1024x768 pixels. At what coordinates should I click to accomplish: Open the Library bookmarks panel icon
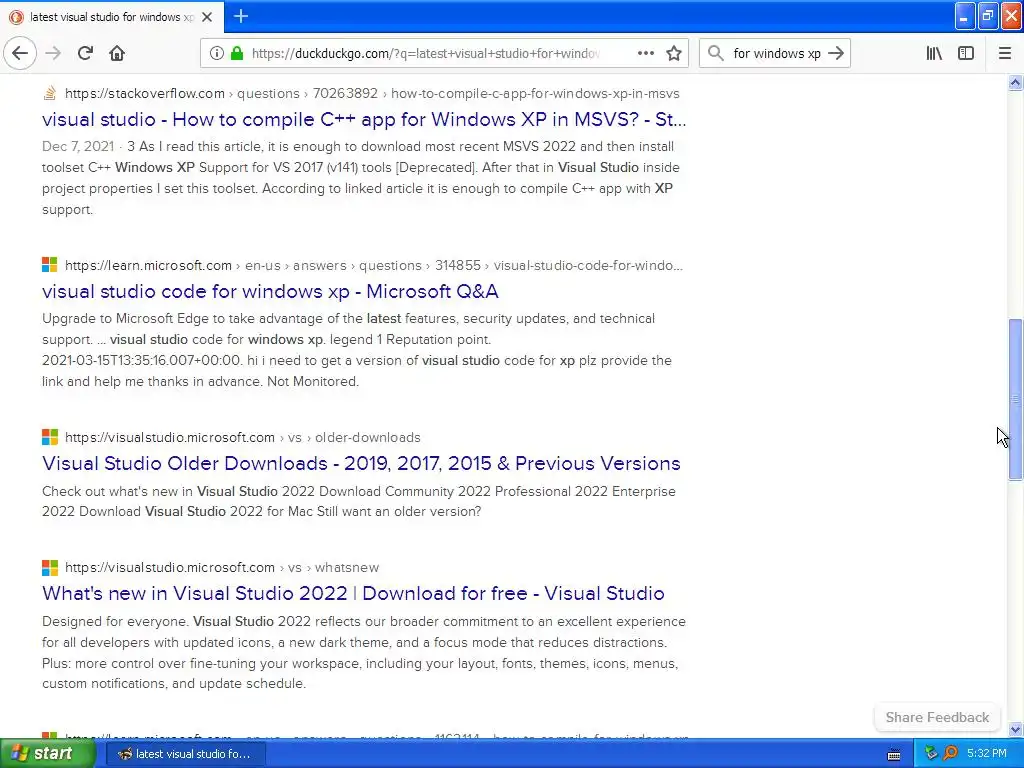(934, 53)
